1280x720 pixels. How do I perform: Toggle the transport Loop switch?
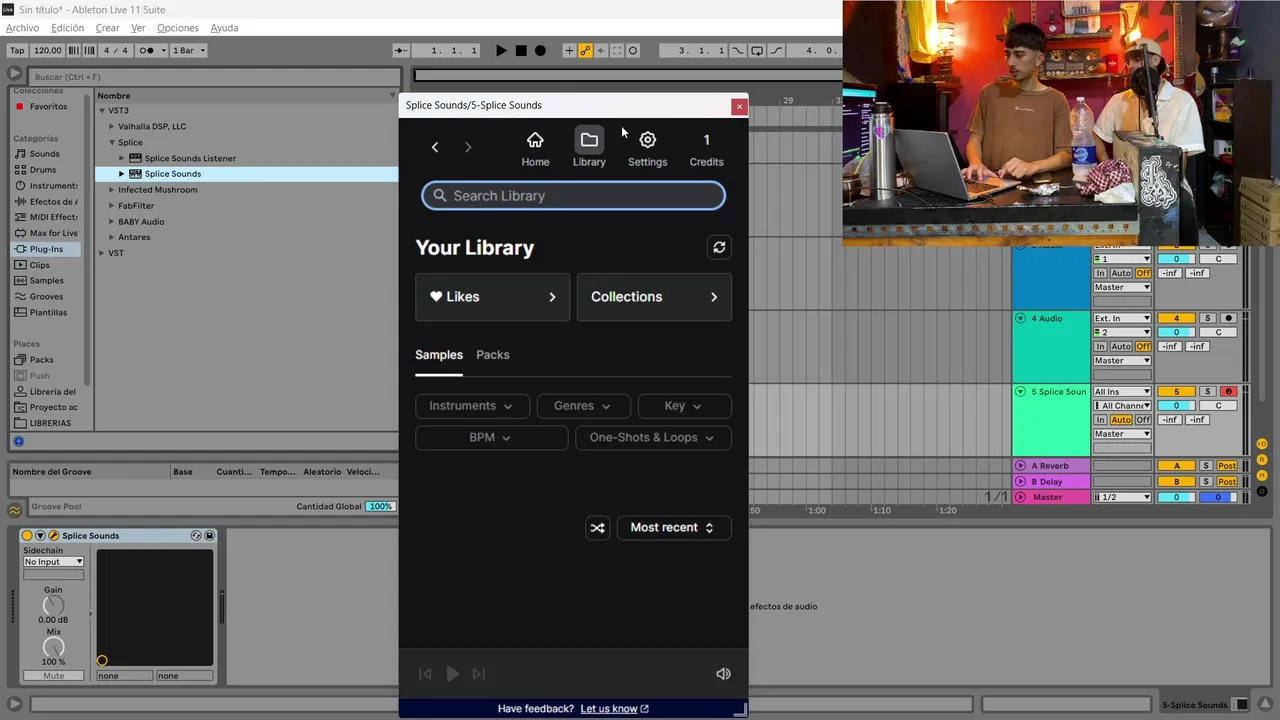tap(757, 51)
